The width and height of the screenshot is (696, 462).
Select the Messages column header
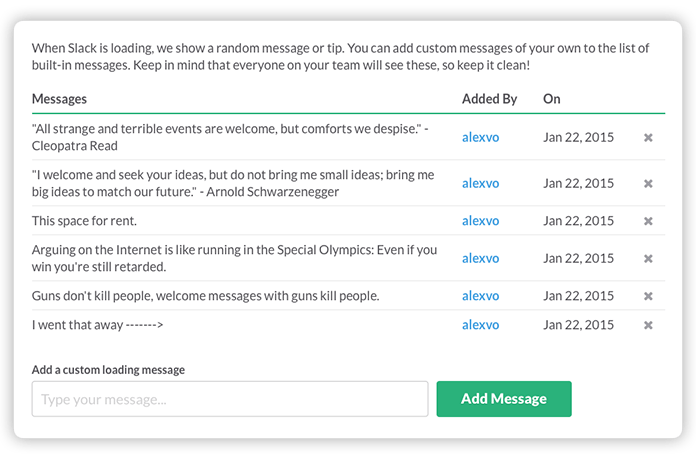[59, 99]
